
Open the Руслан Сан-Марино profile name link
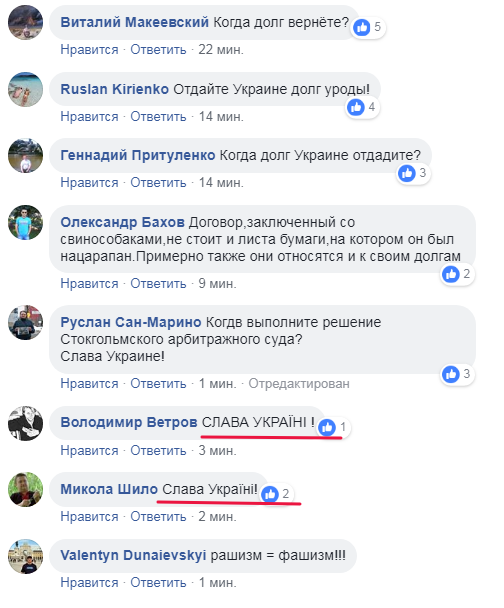click(131, 322)
